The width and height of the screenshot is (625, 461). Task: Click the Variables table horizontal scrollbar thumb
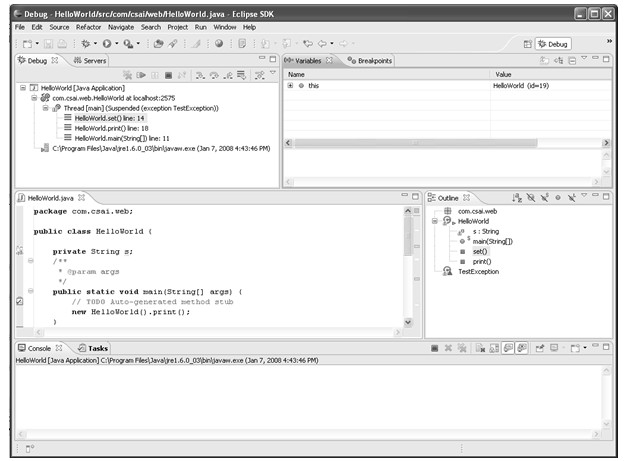pyautogui.click(x=415, y=143)
